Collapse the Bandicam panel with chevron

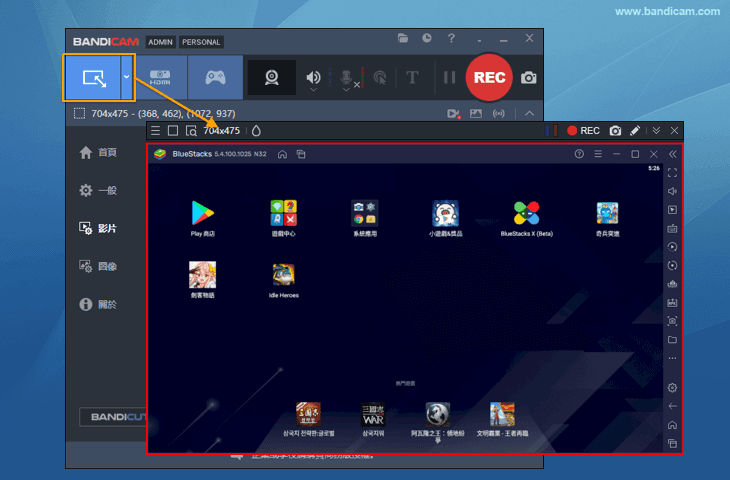529,113
